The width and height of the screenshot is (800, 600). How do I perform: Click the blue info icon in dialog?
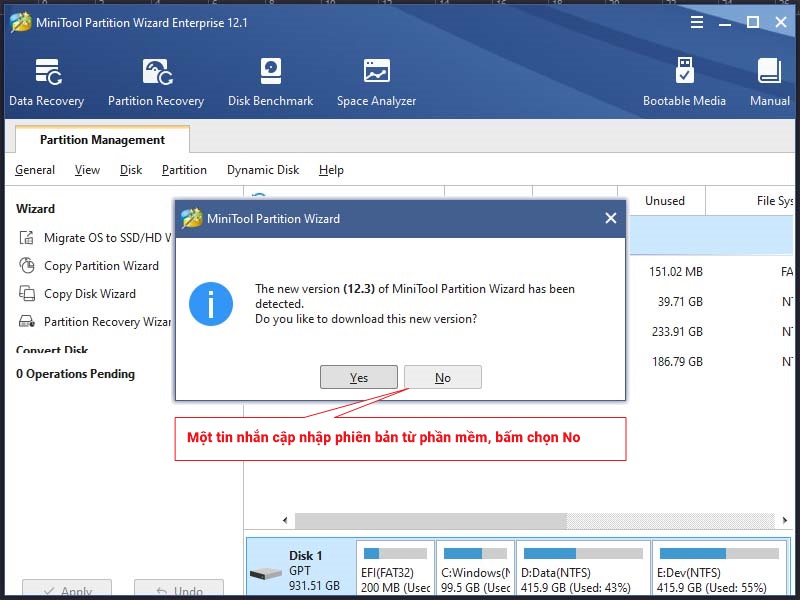pyautogui.click(x=211, y=304)
